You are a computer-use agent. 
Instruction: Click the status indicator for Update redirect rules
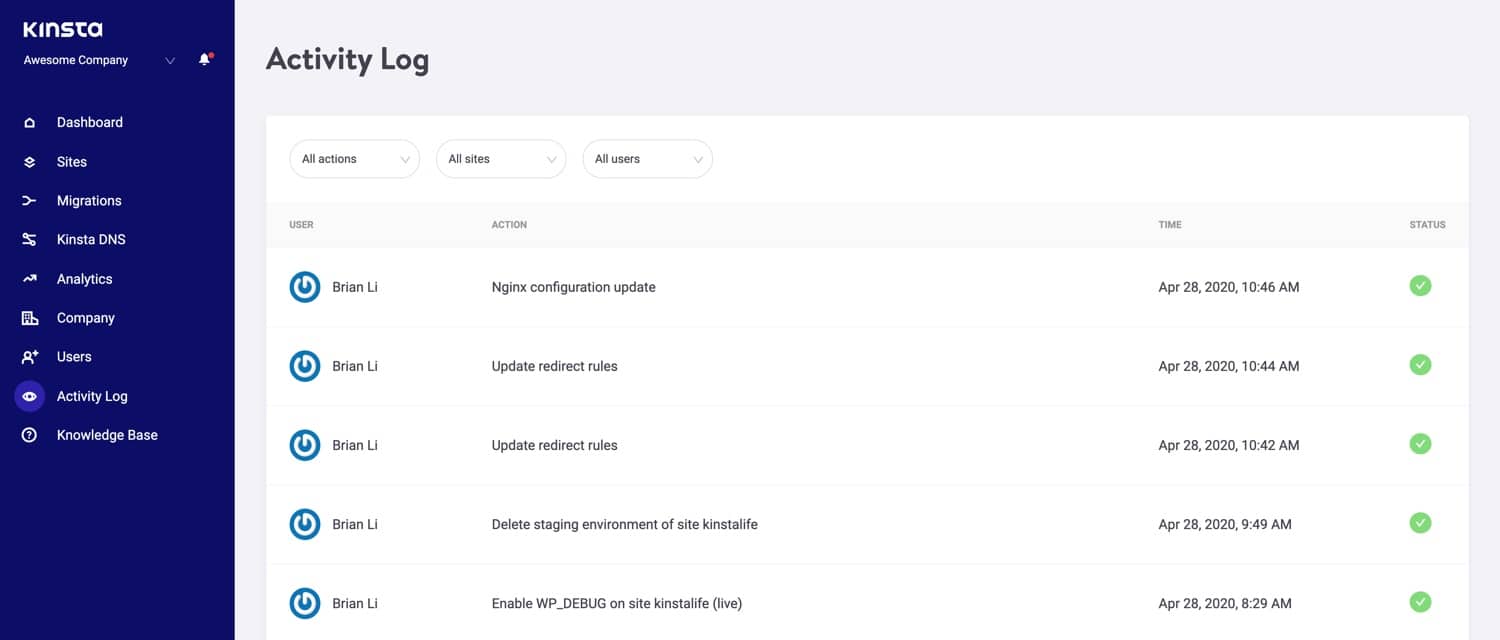tap(1420, 364)
